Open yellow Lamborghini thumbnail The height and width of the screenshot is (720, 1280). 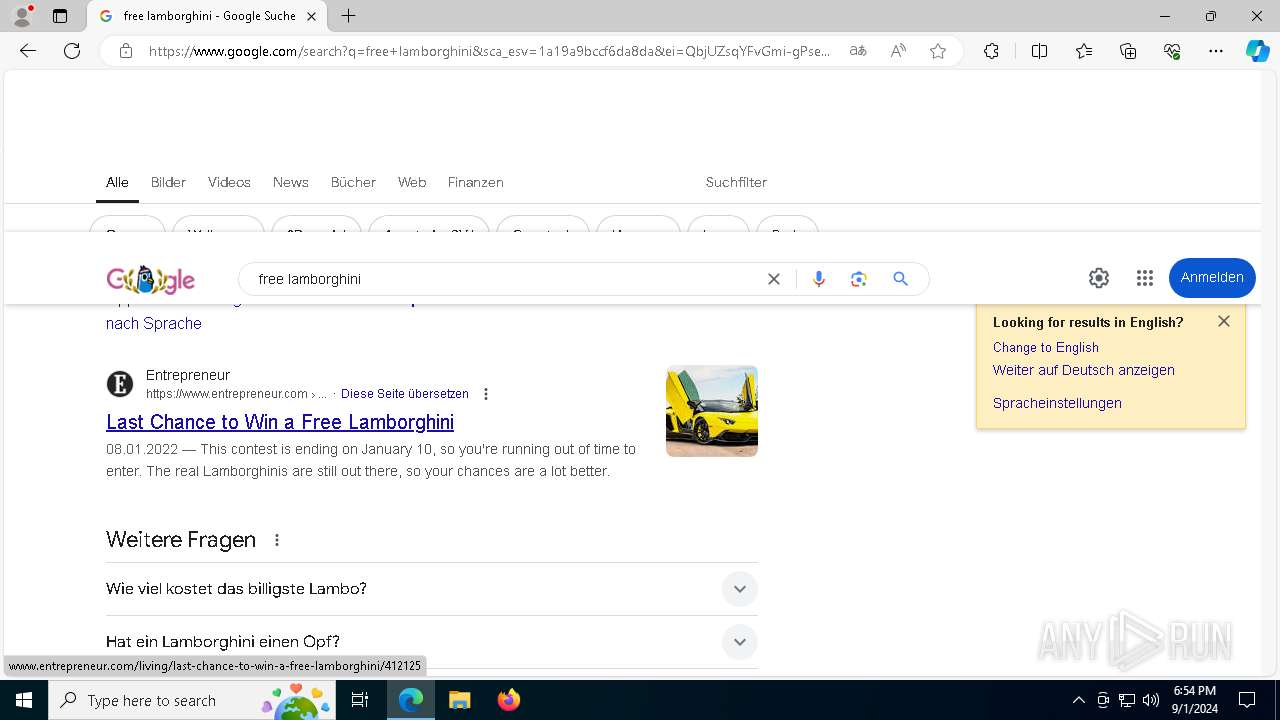[x=712, y=411]
